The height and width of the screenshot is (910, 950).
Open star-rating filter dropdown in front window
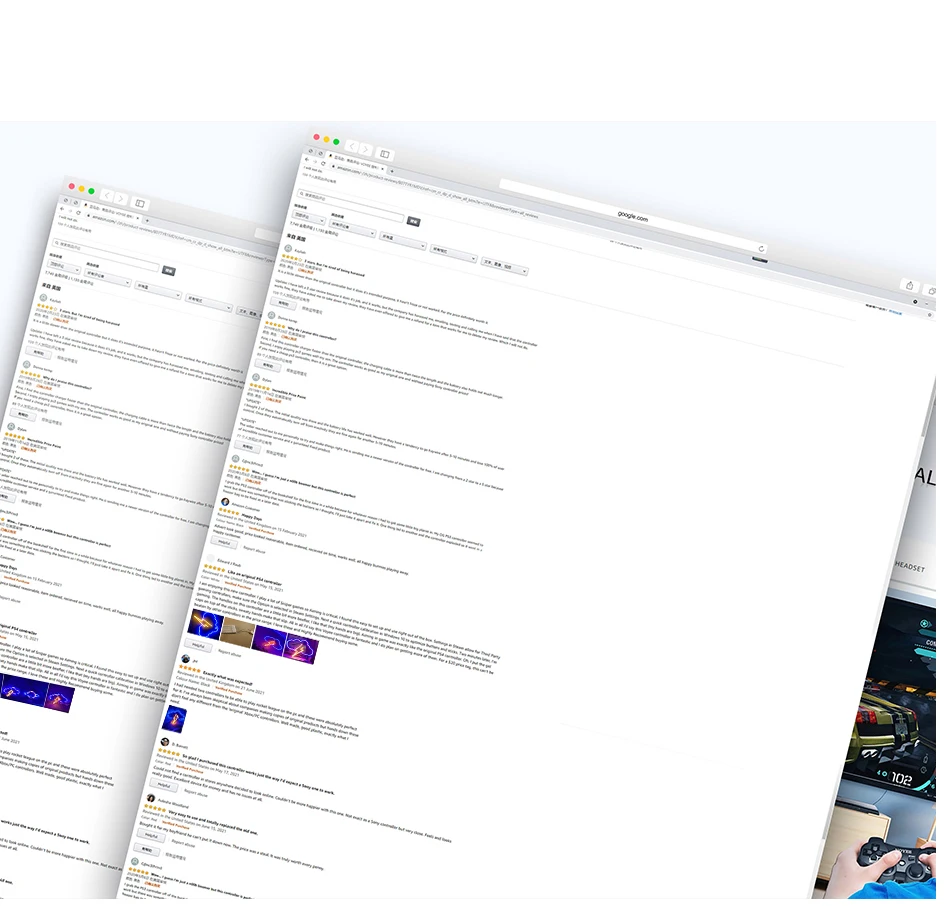pos(403,242)
